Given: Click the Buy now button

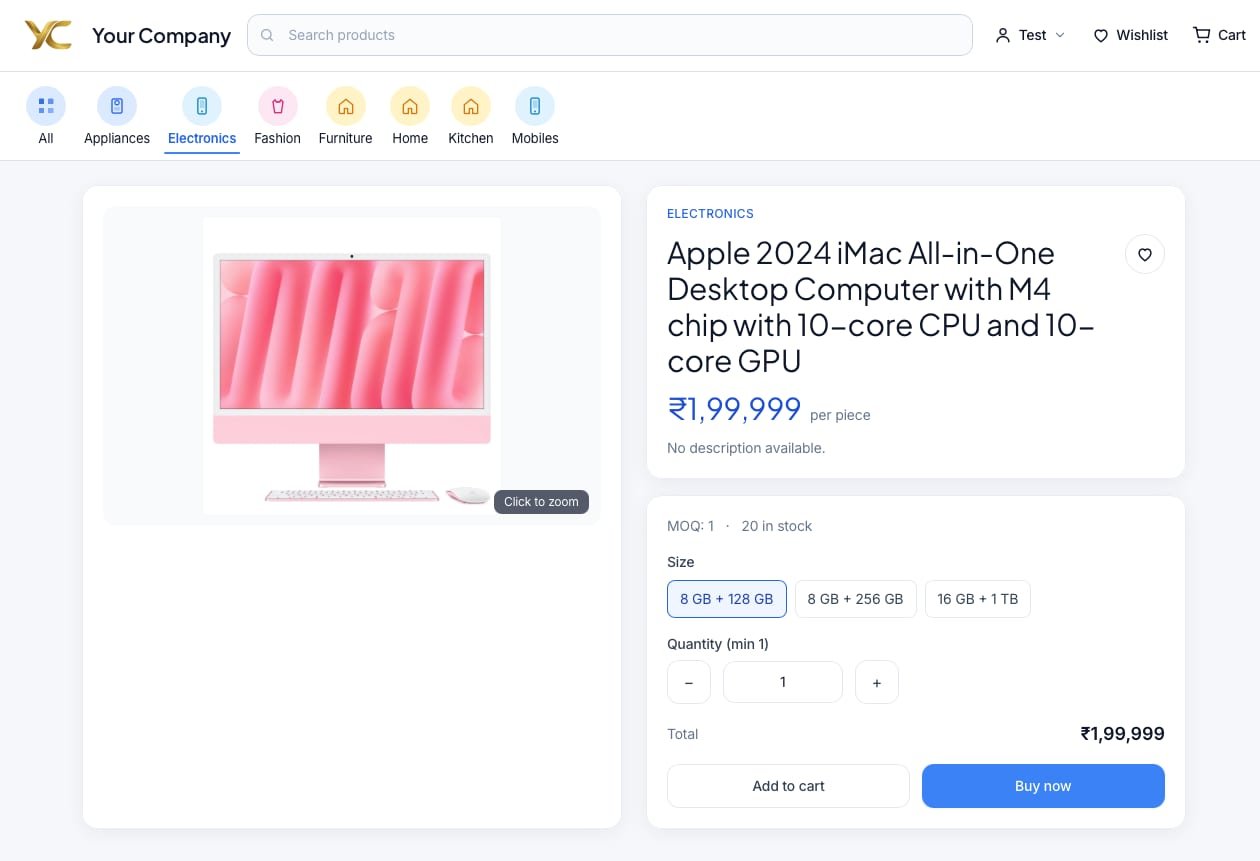Looking at the screenshot, I should pyautogui.click(x=1043, y=786).
